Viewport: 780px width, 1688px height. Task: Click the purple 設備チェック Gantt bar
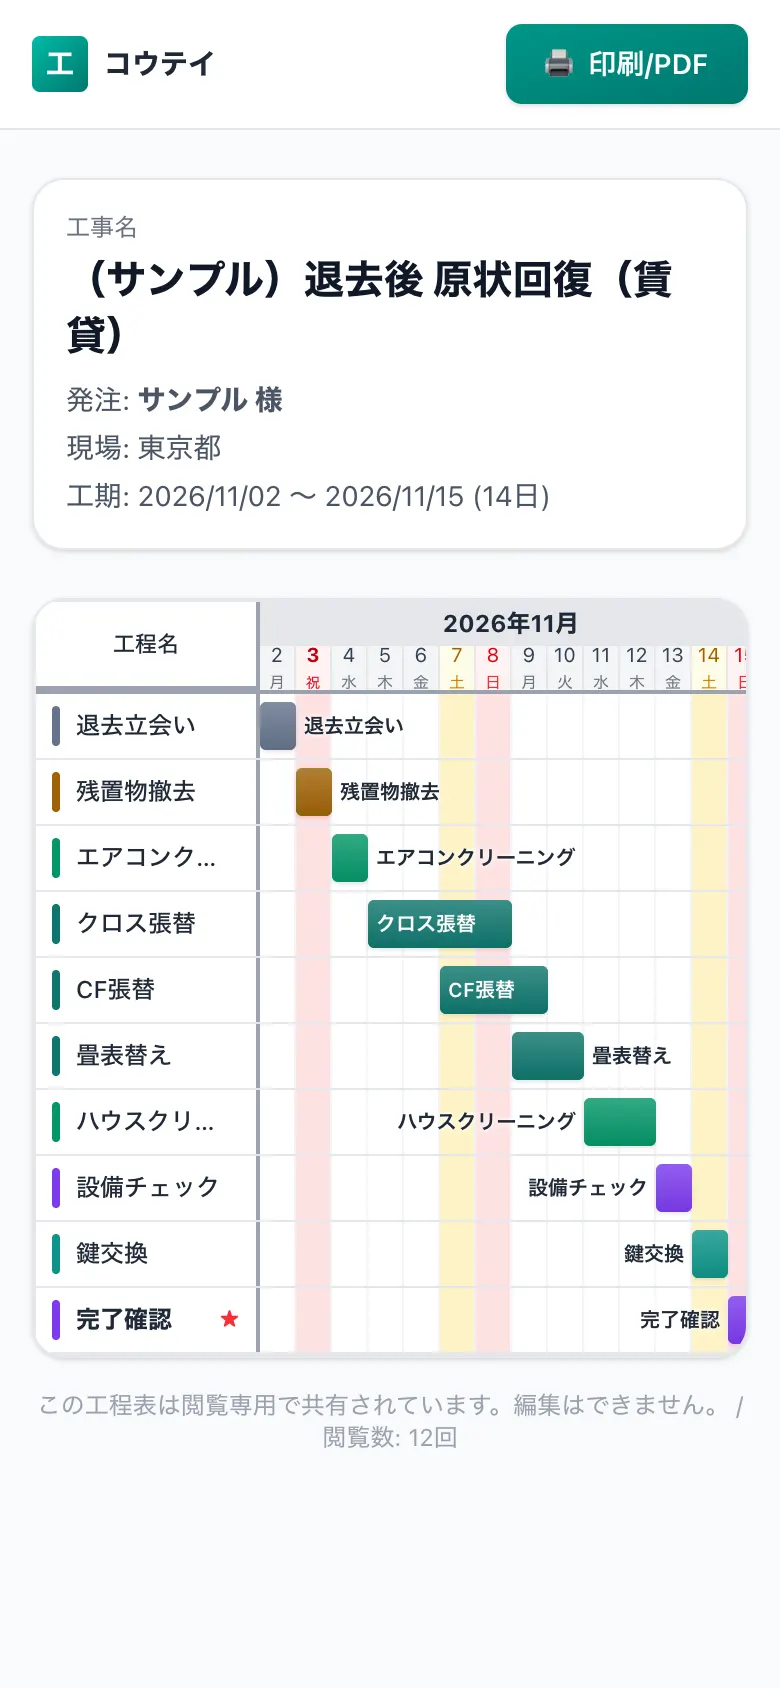(x=674, y=1188)
